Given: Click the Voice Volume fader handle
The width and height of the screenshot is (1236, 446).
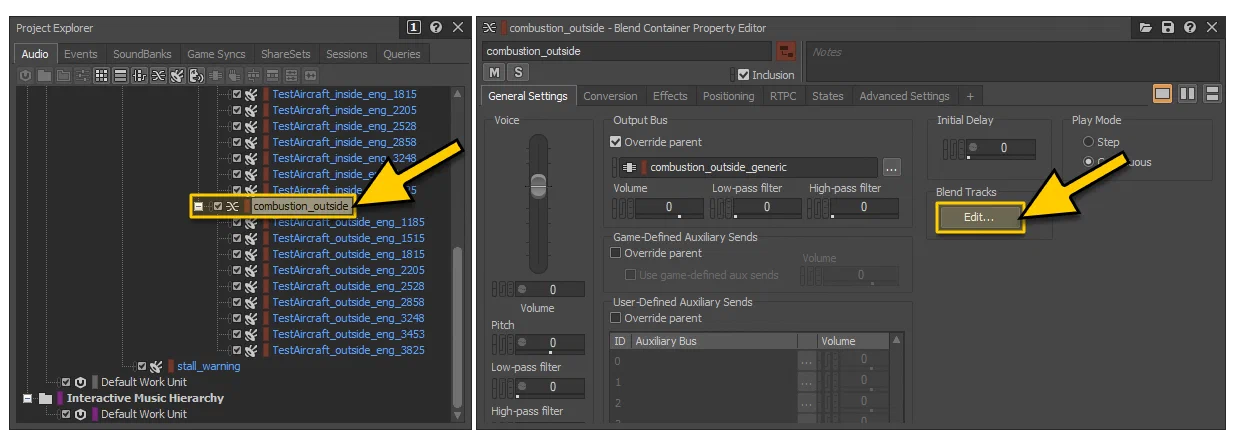Looking at the screenshot, I should pos(538,186).
